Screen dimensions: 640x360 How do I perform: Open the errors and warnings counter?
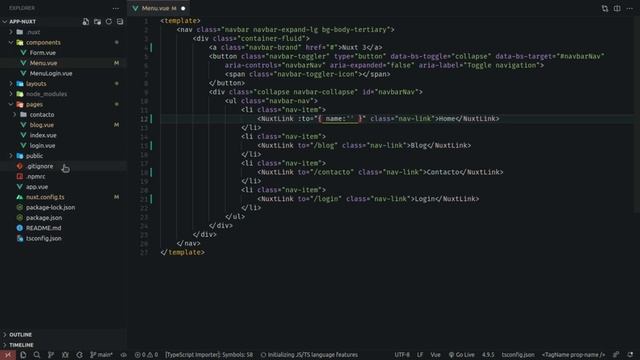click(146, 355)
